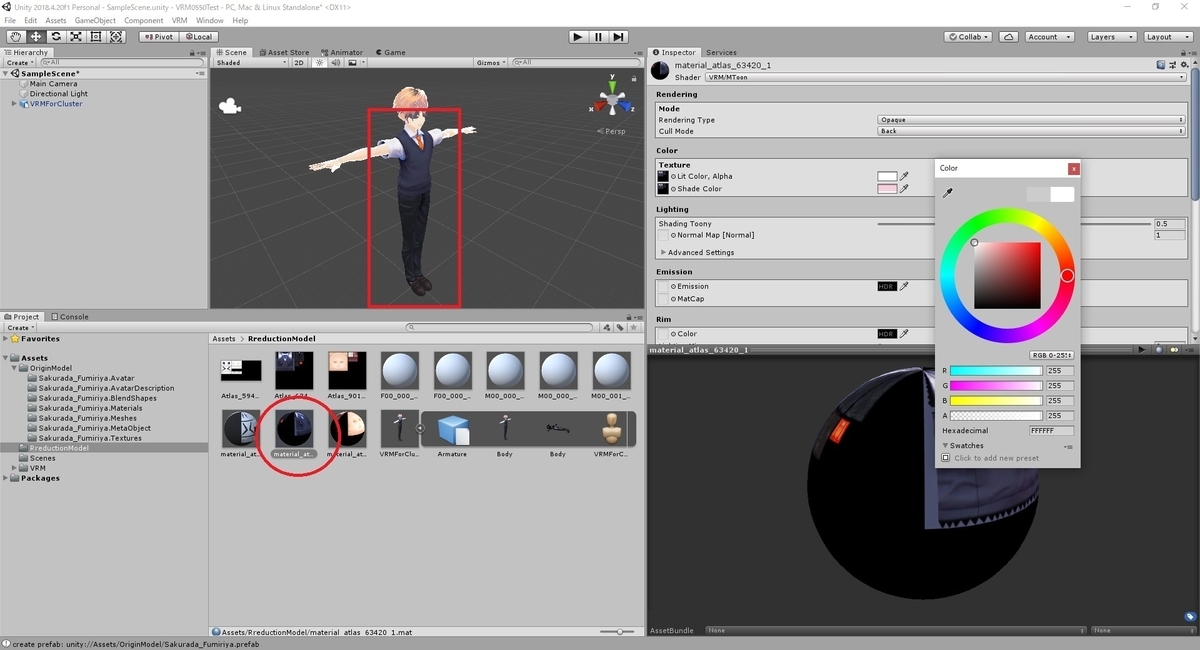
Task: Open material help reference icon
Action: (x=1161, y=65)
